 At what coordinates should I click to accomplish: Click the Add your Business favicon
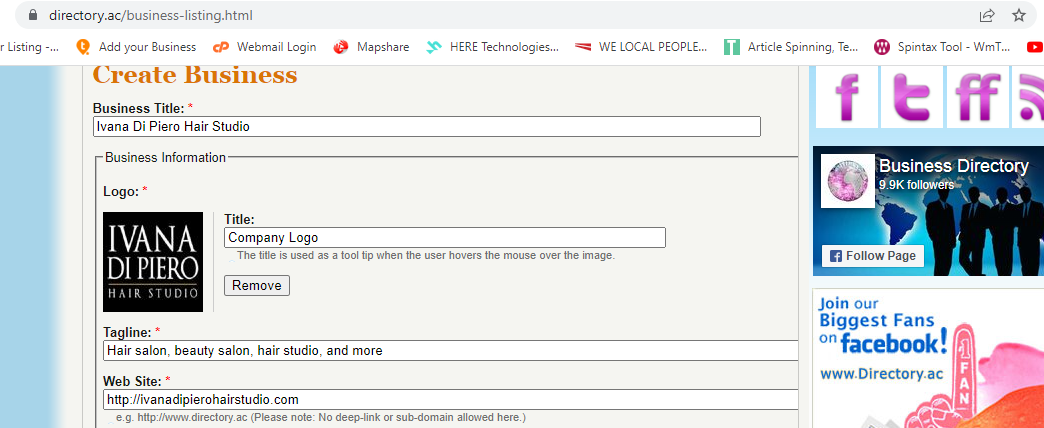[x=83, y=47]
